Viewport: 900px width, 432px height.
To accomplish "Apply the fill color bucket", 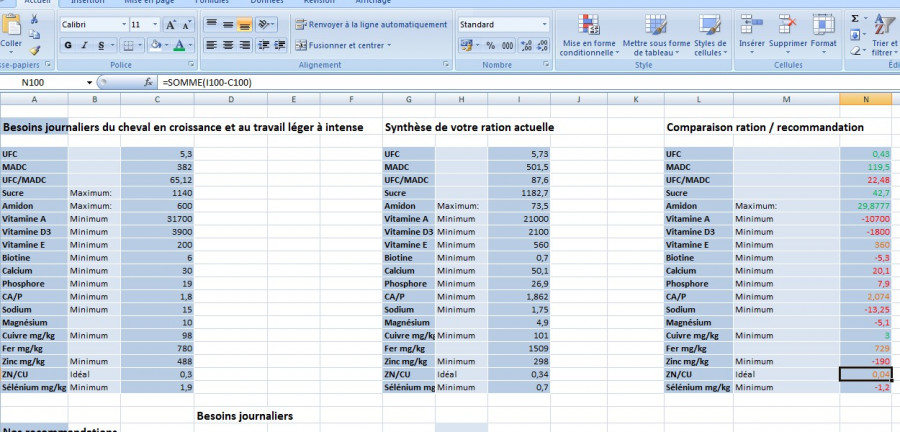I will (x=155, y=45).
